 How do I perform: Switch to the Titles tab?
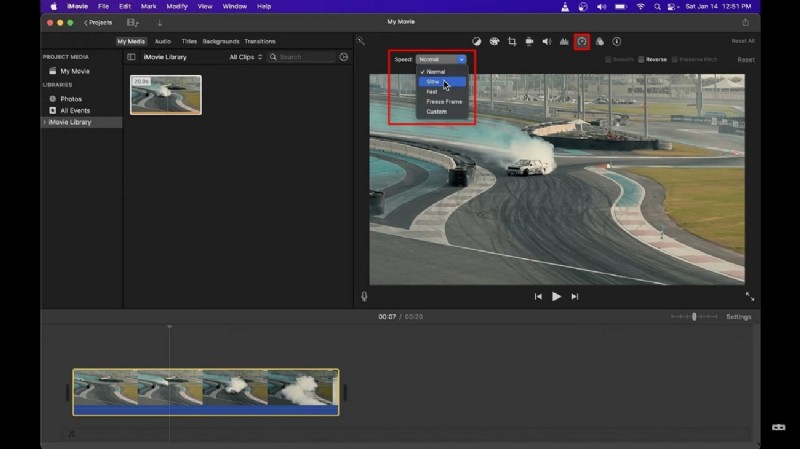point(189,41)
